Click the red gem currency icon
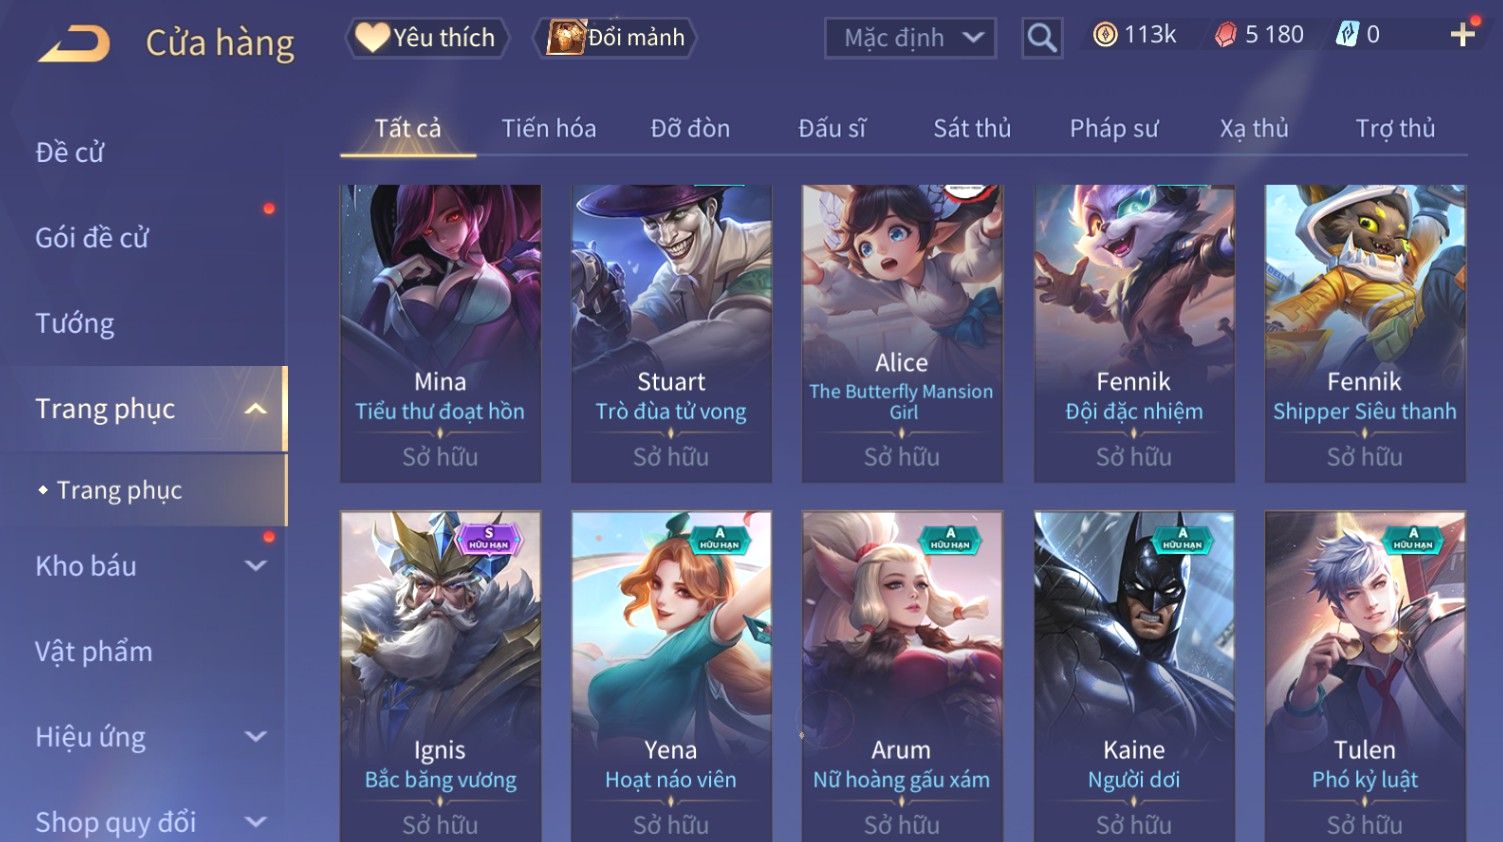Screen dimensions: 1503x842 1225,35
